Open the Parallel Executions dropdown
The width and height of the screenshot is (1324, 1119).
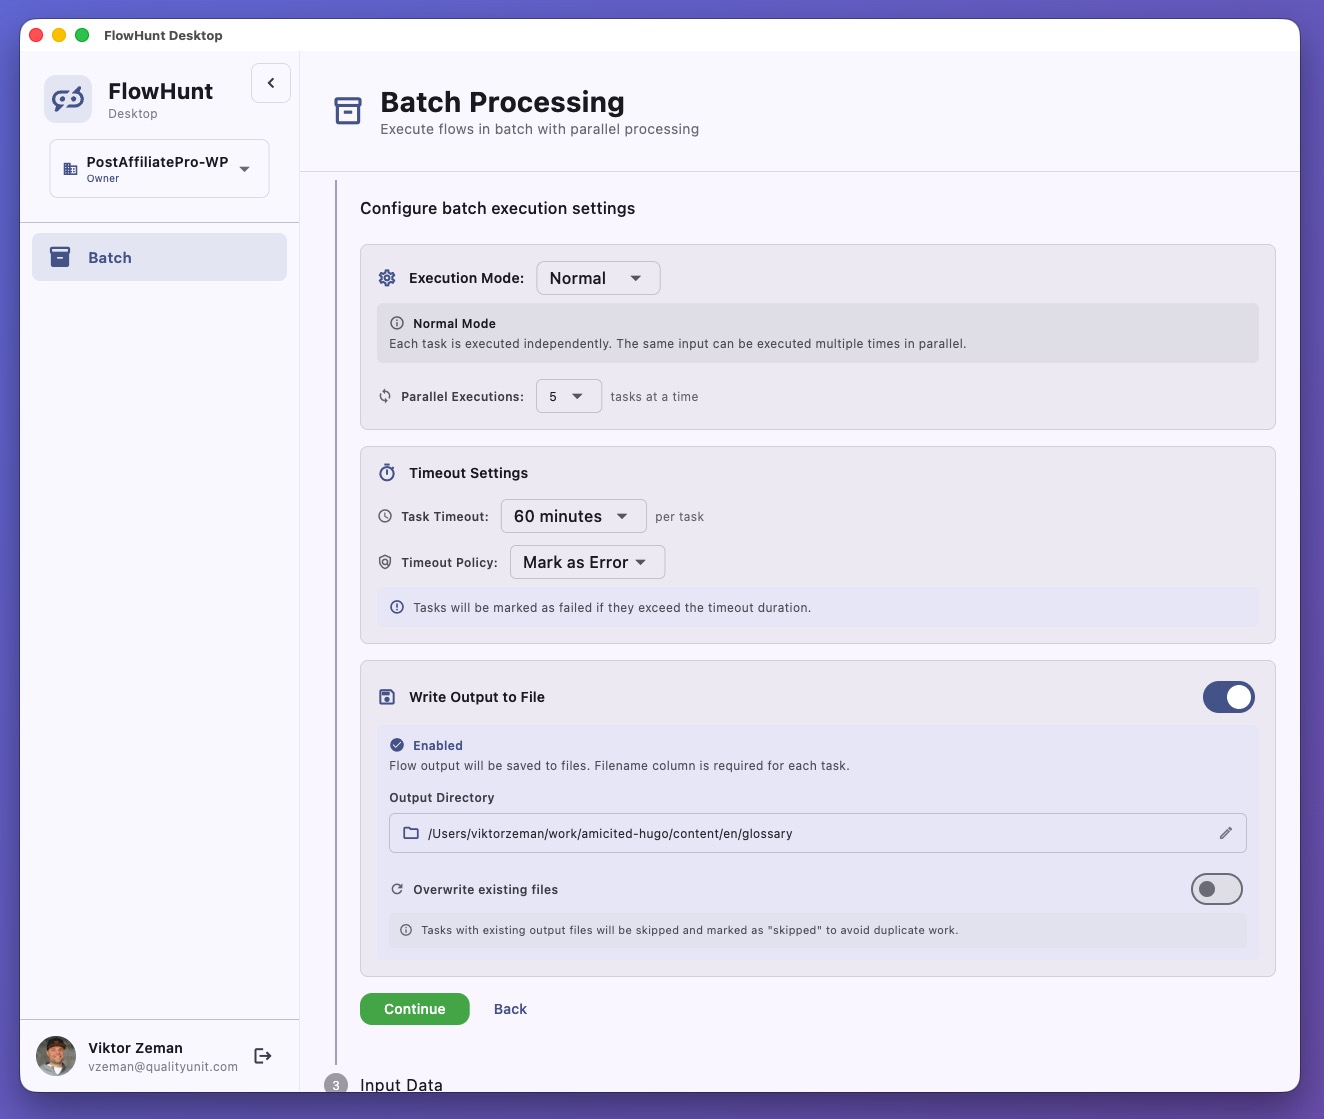click(x=568, y=396)
